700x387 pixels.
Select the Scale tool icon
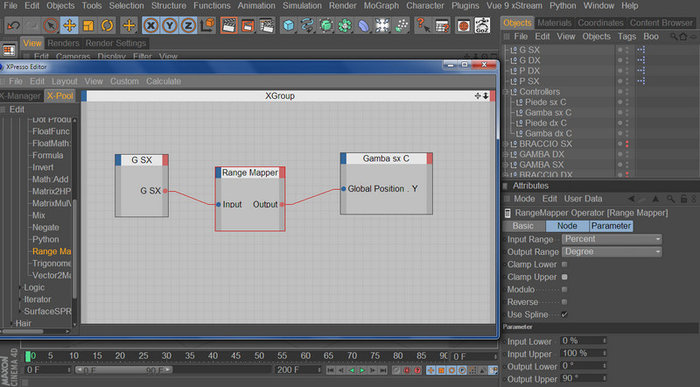(x=88, y=25)
